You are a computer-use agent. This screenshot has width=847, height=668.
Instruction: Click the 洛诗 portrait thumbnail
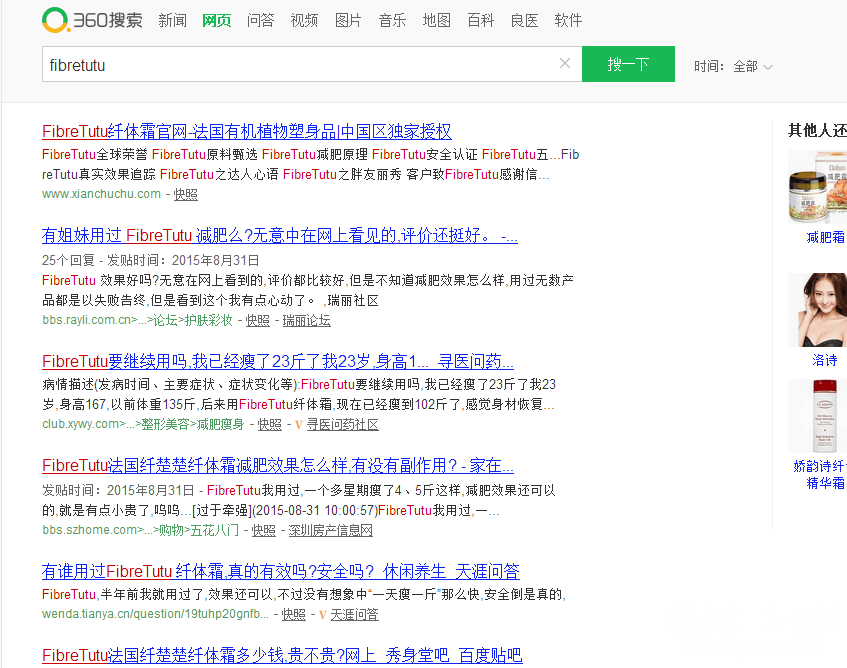coord(817,310)
